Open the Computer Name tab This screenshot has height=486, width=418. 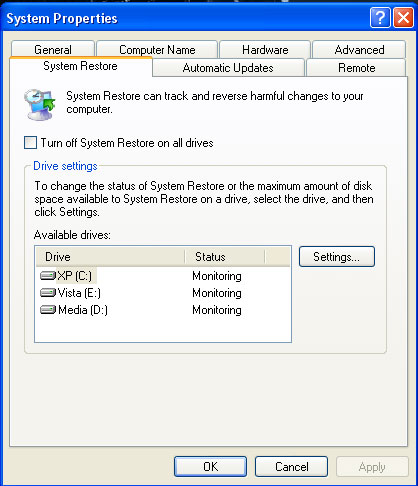157,49
